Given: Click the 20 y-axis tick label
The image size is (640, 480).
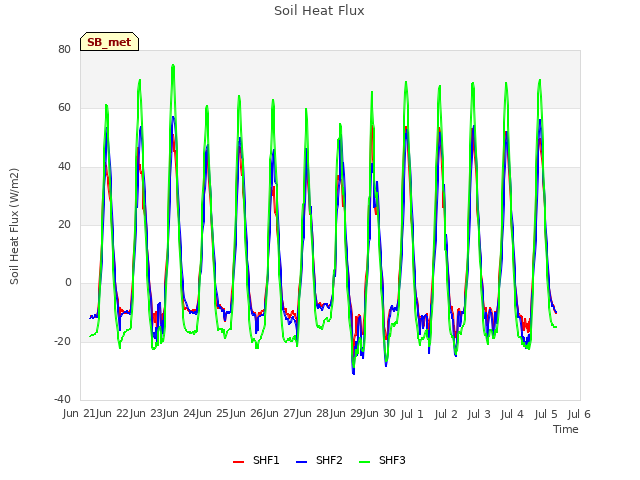Looking at the screenshot, I should 64,224.
